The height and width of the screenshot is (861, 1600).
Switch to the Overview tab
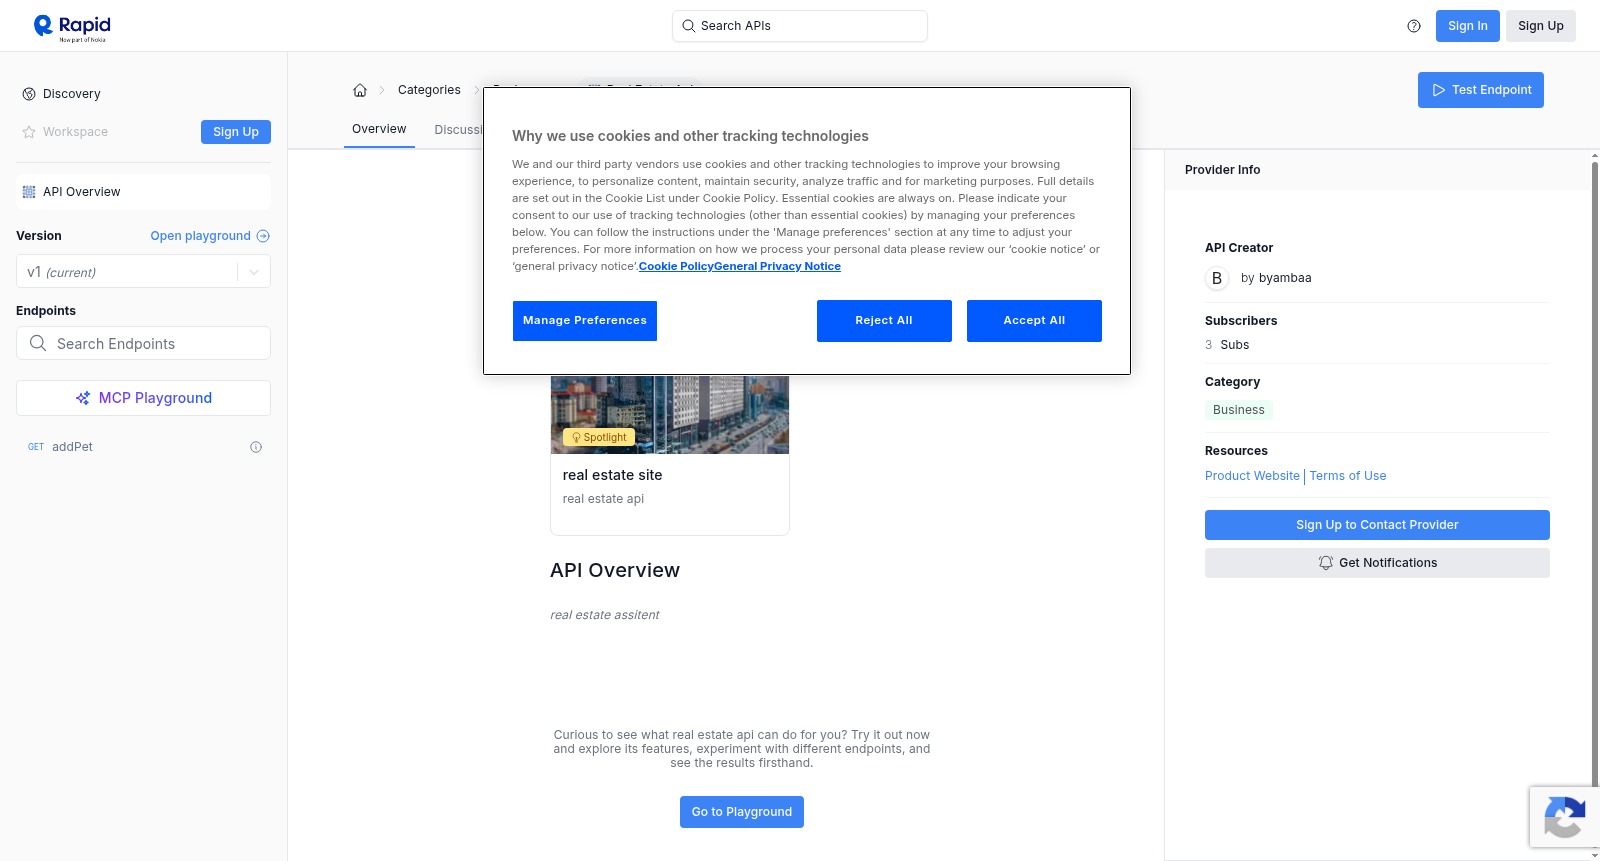pyautogui.click(x=379, y=129)
